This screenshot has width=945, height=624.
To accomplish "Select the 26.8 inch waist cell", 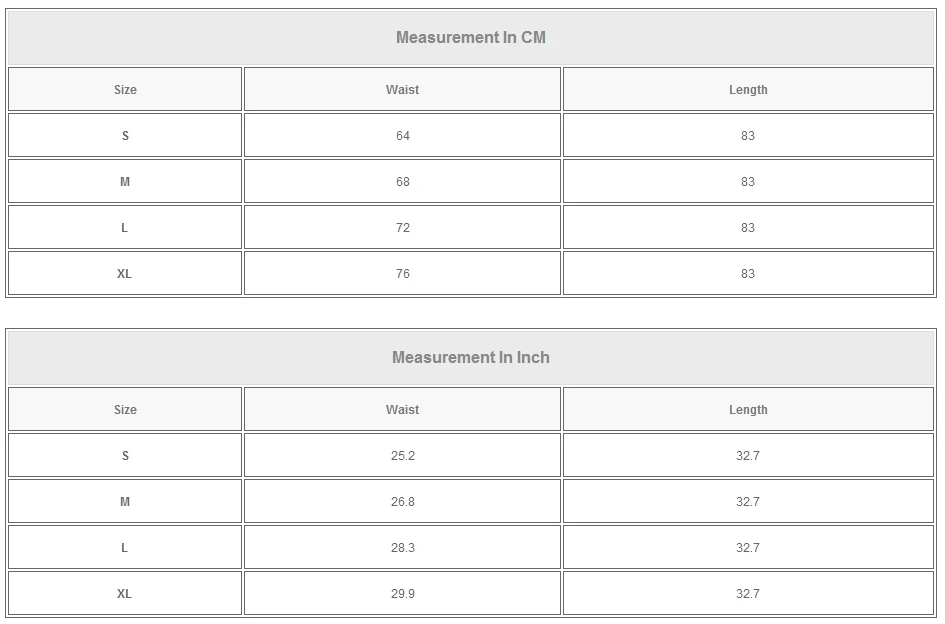I will [402, 502].
